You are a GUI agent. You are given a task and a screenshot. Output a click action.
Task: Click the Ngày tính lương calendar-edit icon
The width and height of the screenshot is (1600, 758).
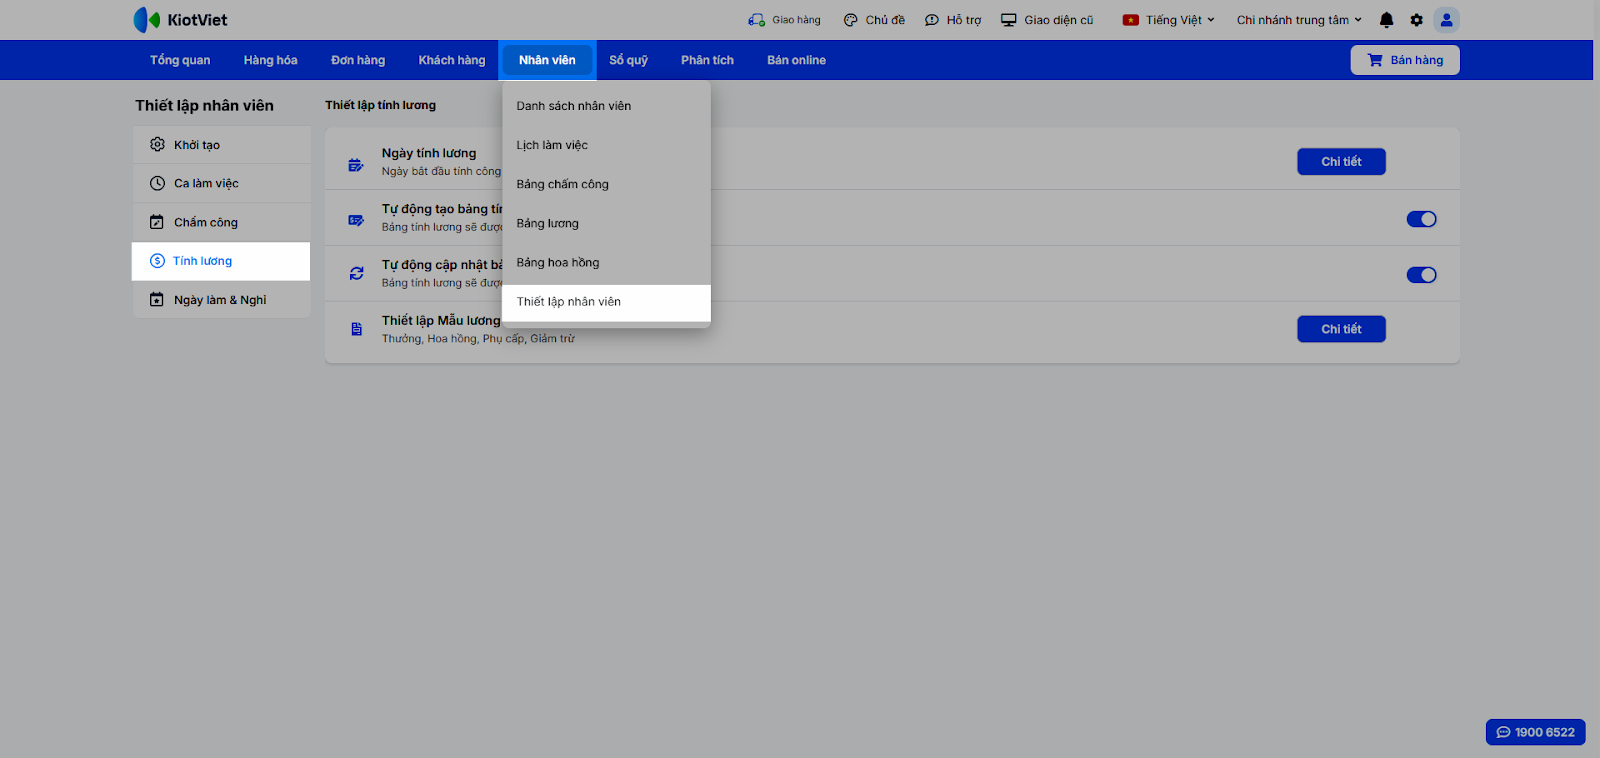pos(356,165)
